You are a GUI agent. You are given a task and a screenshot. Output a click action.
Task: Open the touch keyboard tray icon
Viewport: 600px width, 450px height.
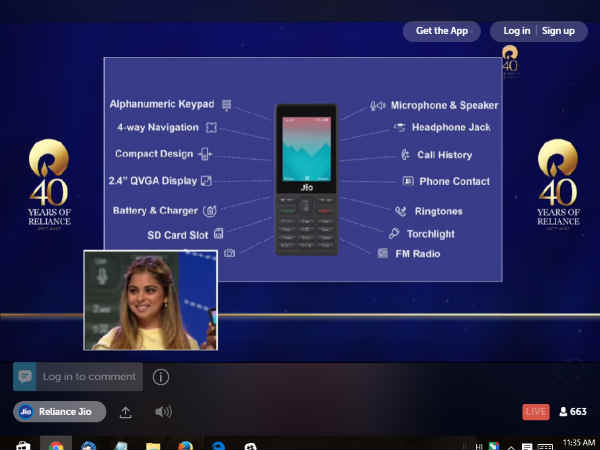pyautogui.click(x=545, y=447)
